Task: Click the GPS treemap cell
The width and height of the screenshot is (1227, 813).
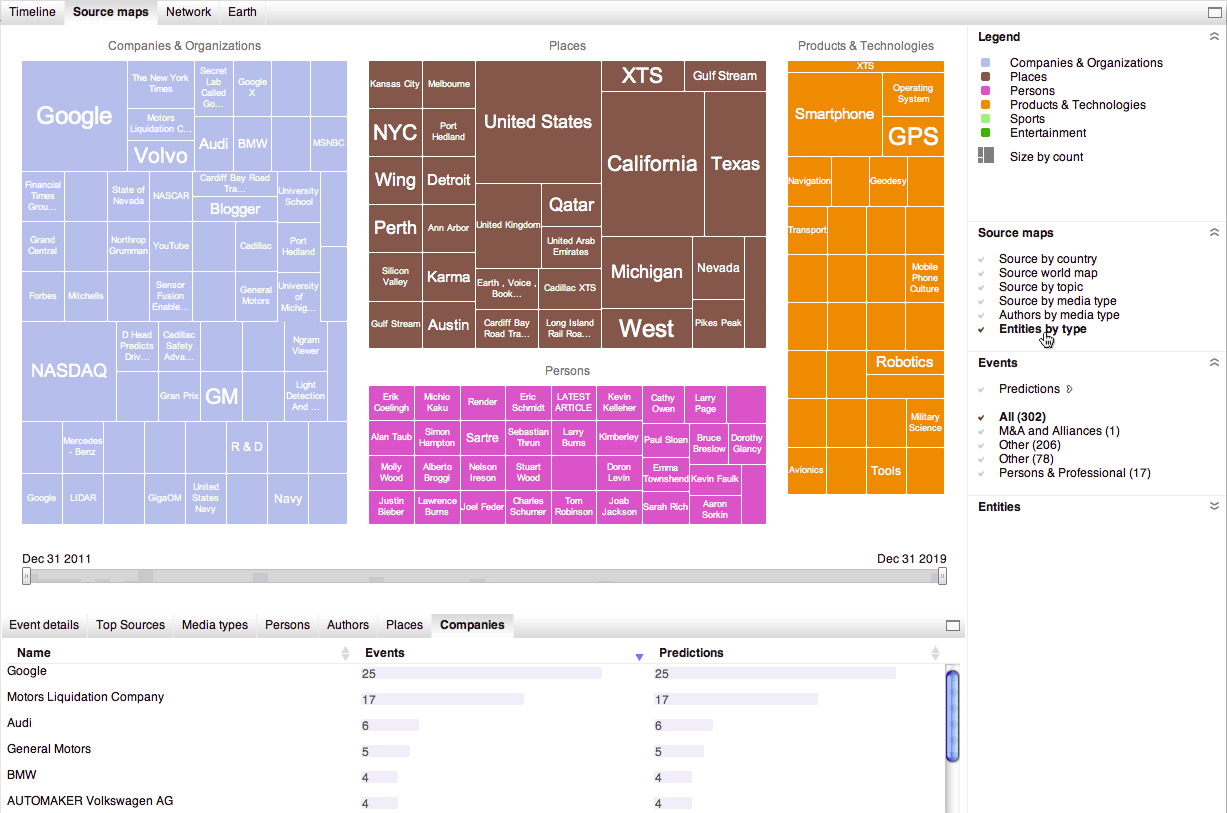Action: pyautogui.click(x=913, y=137)
